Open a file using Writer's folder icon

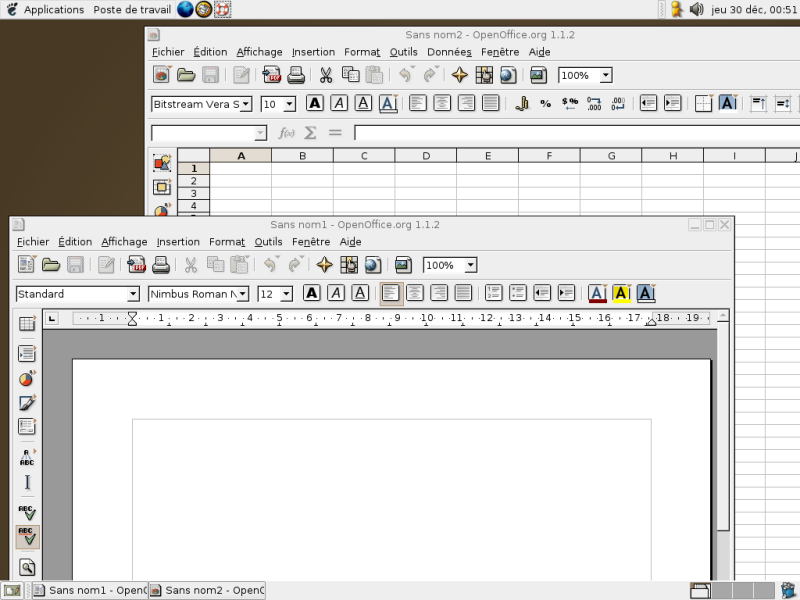[x=51, y=265]
